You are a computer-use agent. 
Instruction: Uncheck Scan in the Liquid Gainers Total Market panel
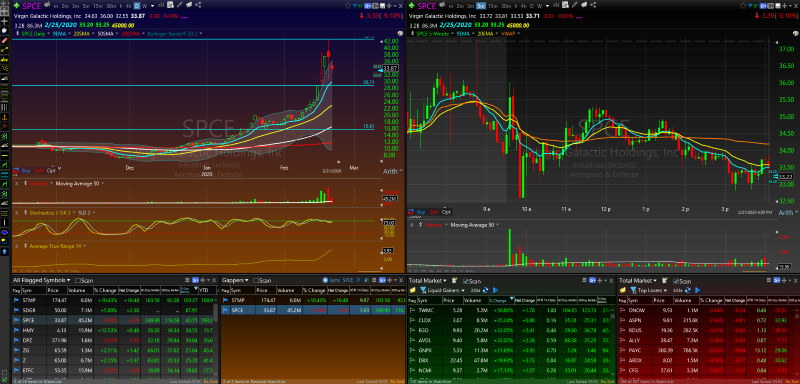click(x=466, y=281)
